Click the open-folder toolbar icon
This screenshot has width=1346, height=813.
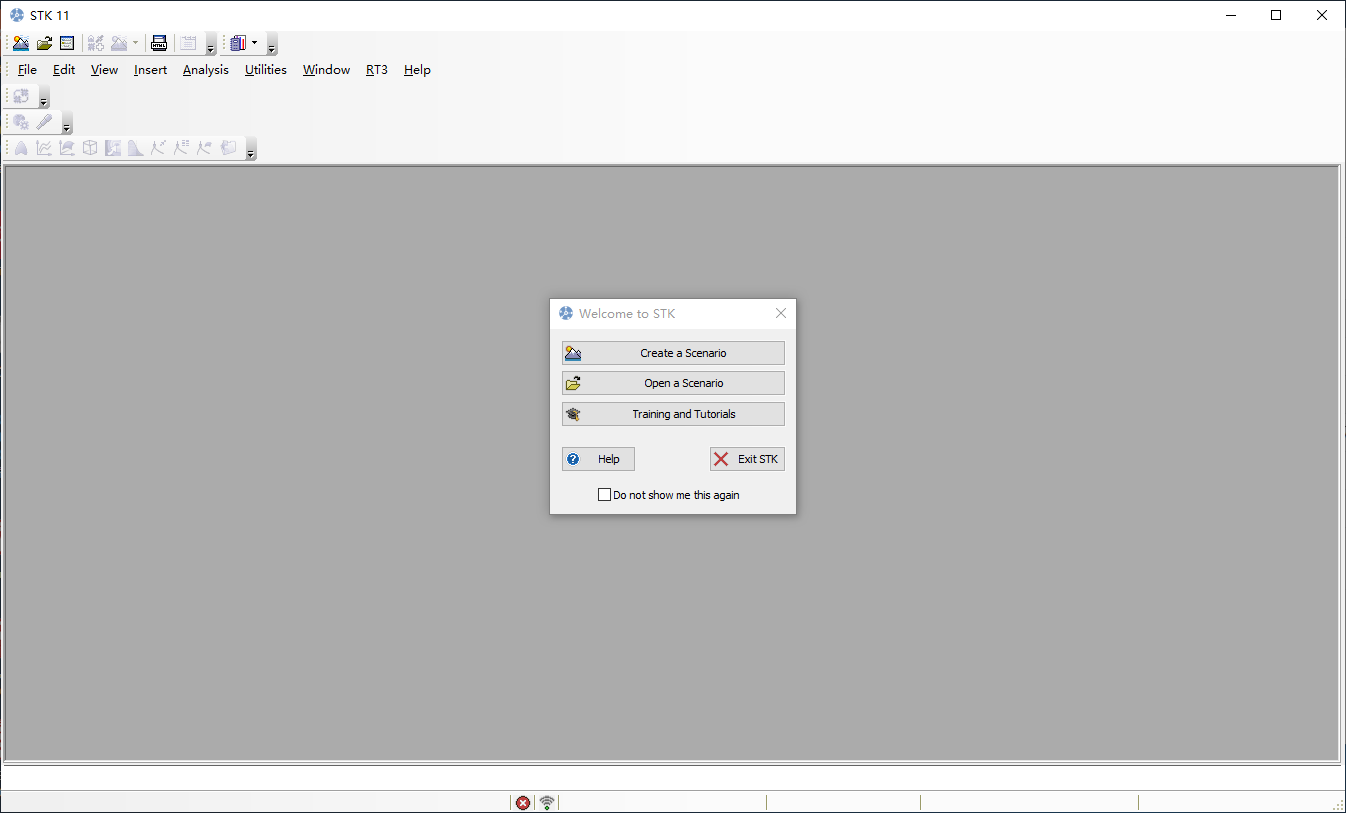click(x=44, y=43)
